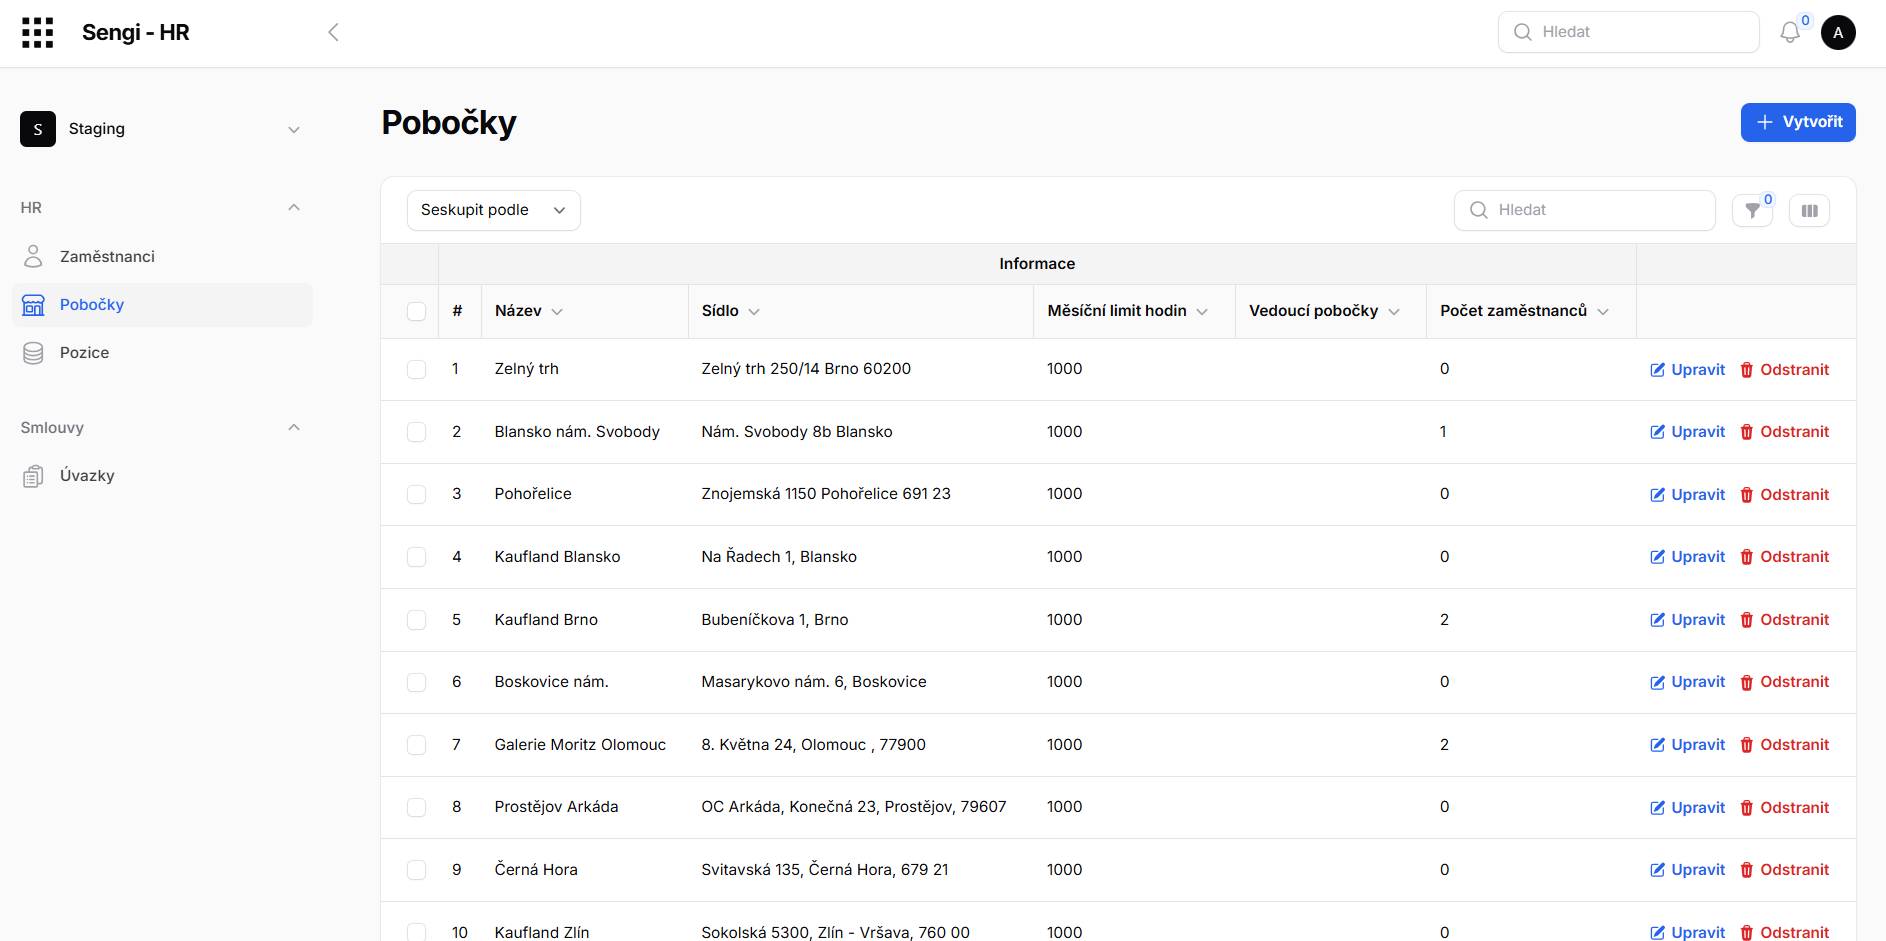Click the magnifier icon in table search
Image resolution: width=1886 pixels, height=941 pixels.
[1479, 210]
